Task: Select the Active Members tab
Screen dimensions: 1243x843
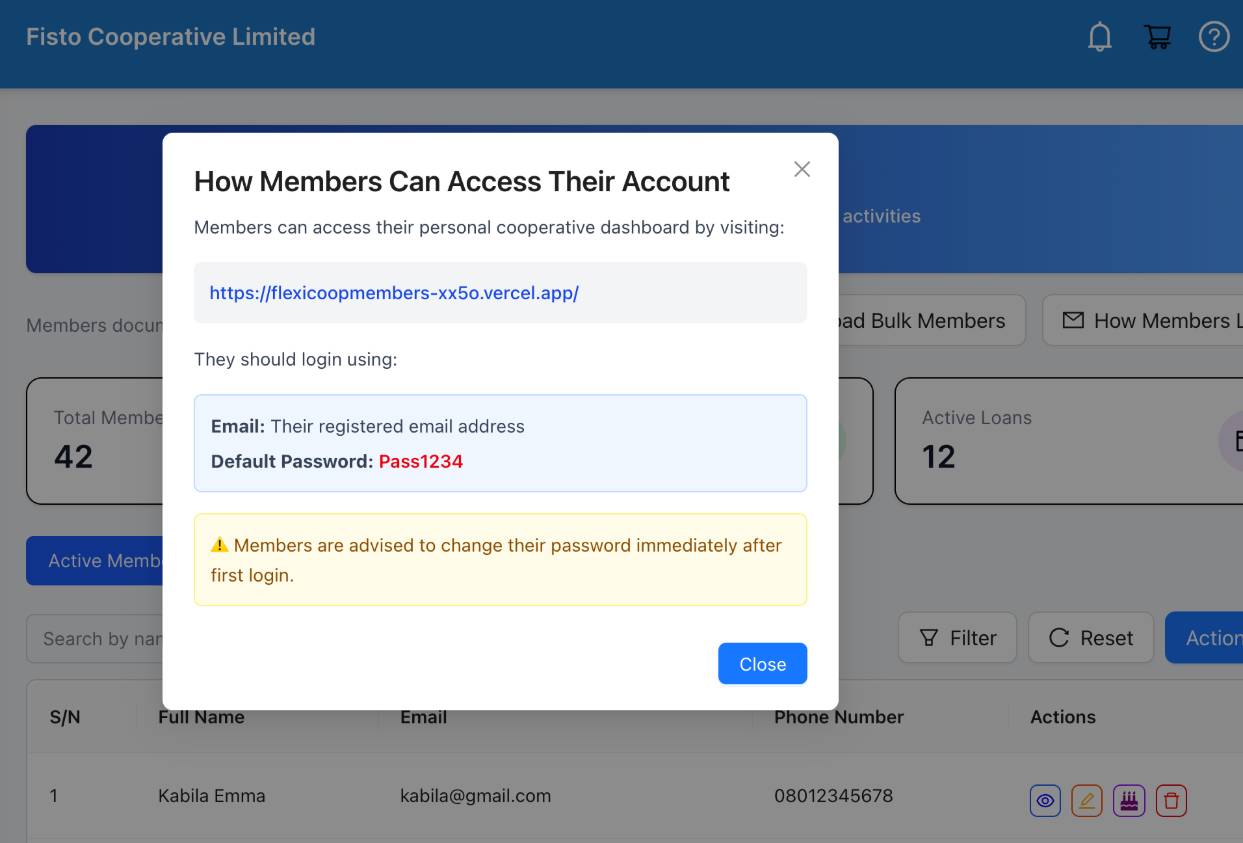Action: tap(95, 561)
